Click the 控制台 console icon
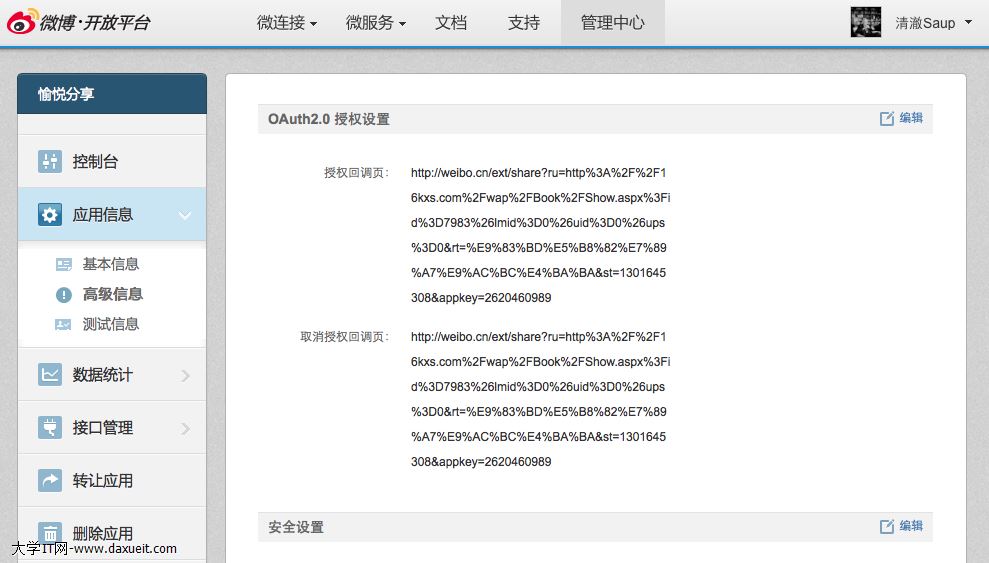This screenshot has height=563, width=989. point(50,161)
